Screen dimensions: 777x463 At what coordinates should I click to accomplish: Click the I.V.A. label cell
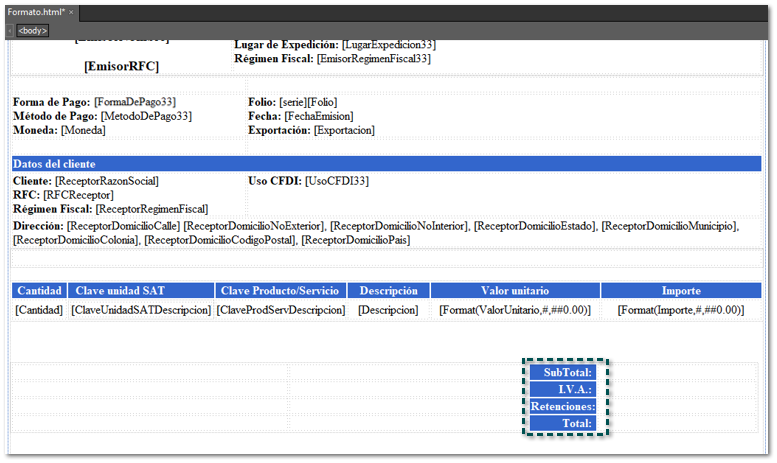[562, 389]
